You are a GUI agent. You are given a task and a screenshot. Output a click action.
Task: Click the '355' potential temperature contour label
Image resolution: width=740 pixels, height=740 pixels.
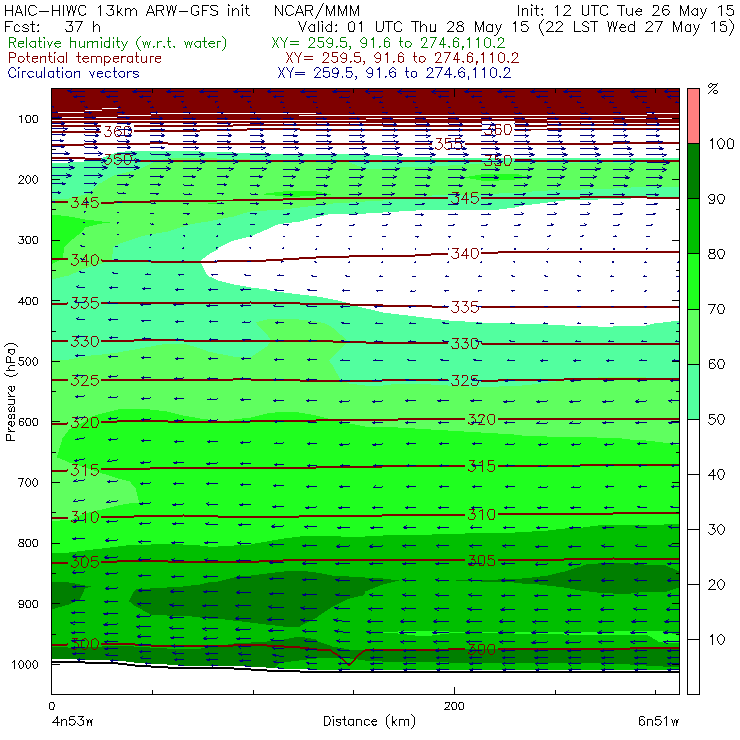click(x=448, y=143)
